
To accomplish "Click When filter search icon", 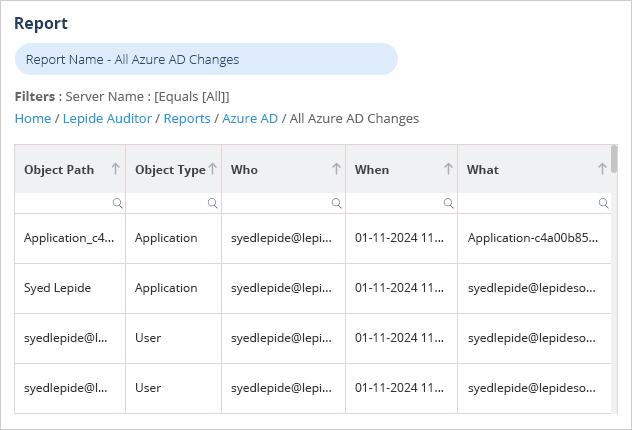I will tap(449, 203).
